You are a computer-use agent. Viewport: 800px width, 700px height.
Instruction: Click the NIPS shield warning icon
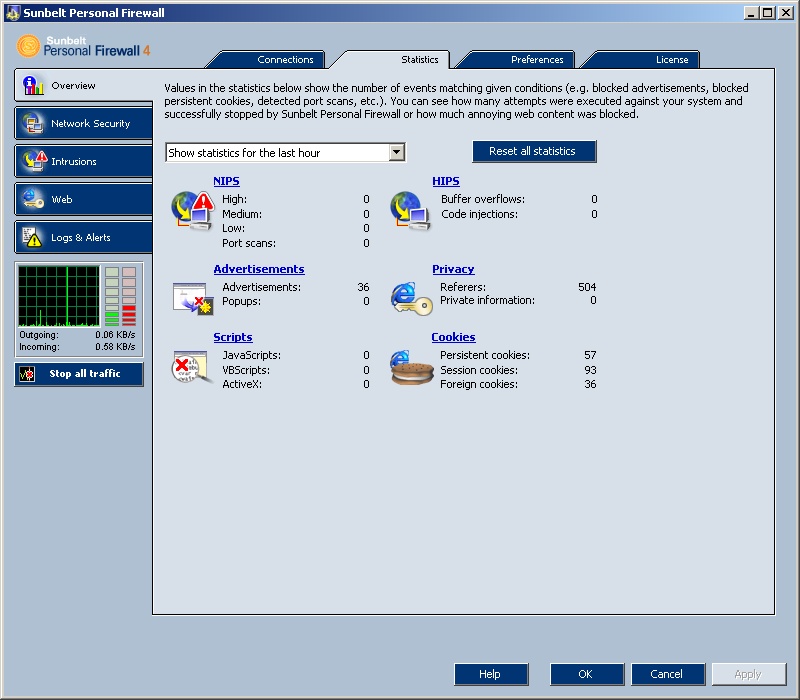tap(192, 210)
